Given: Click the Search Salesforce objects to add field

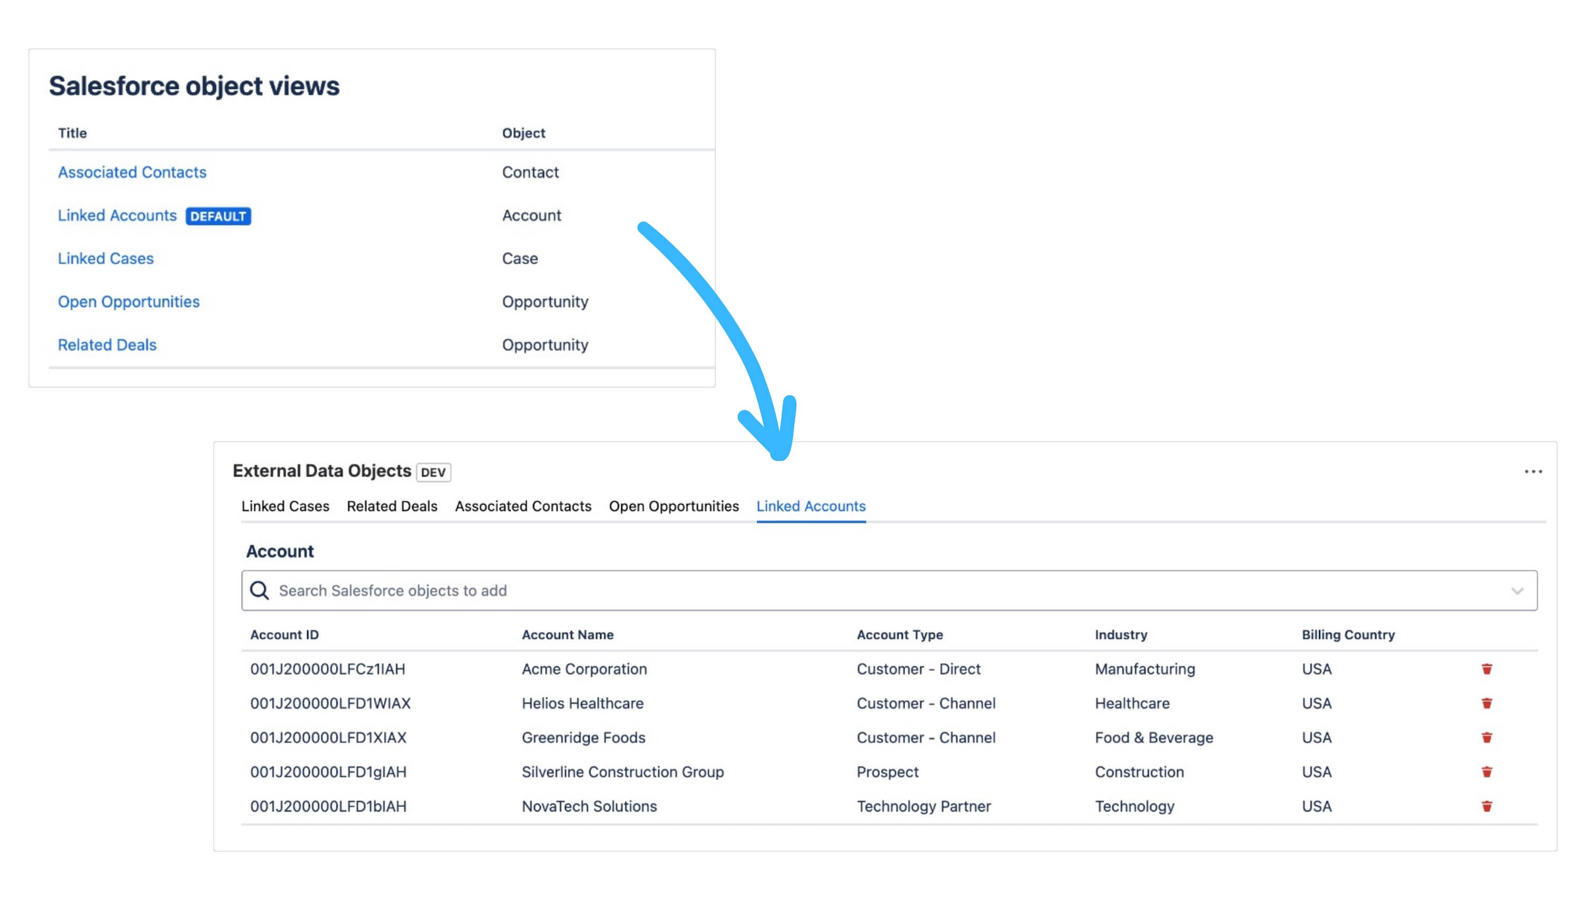Looking at the screenshot, I should coord(889,591).
